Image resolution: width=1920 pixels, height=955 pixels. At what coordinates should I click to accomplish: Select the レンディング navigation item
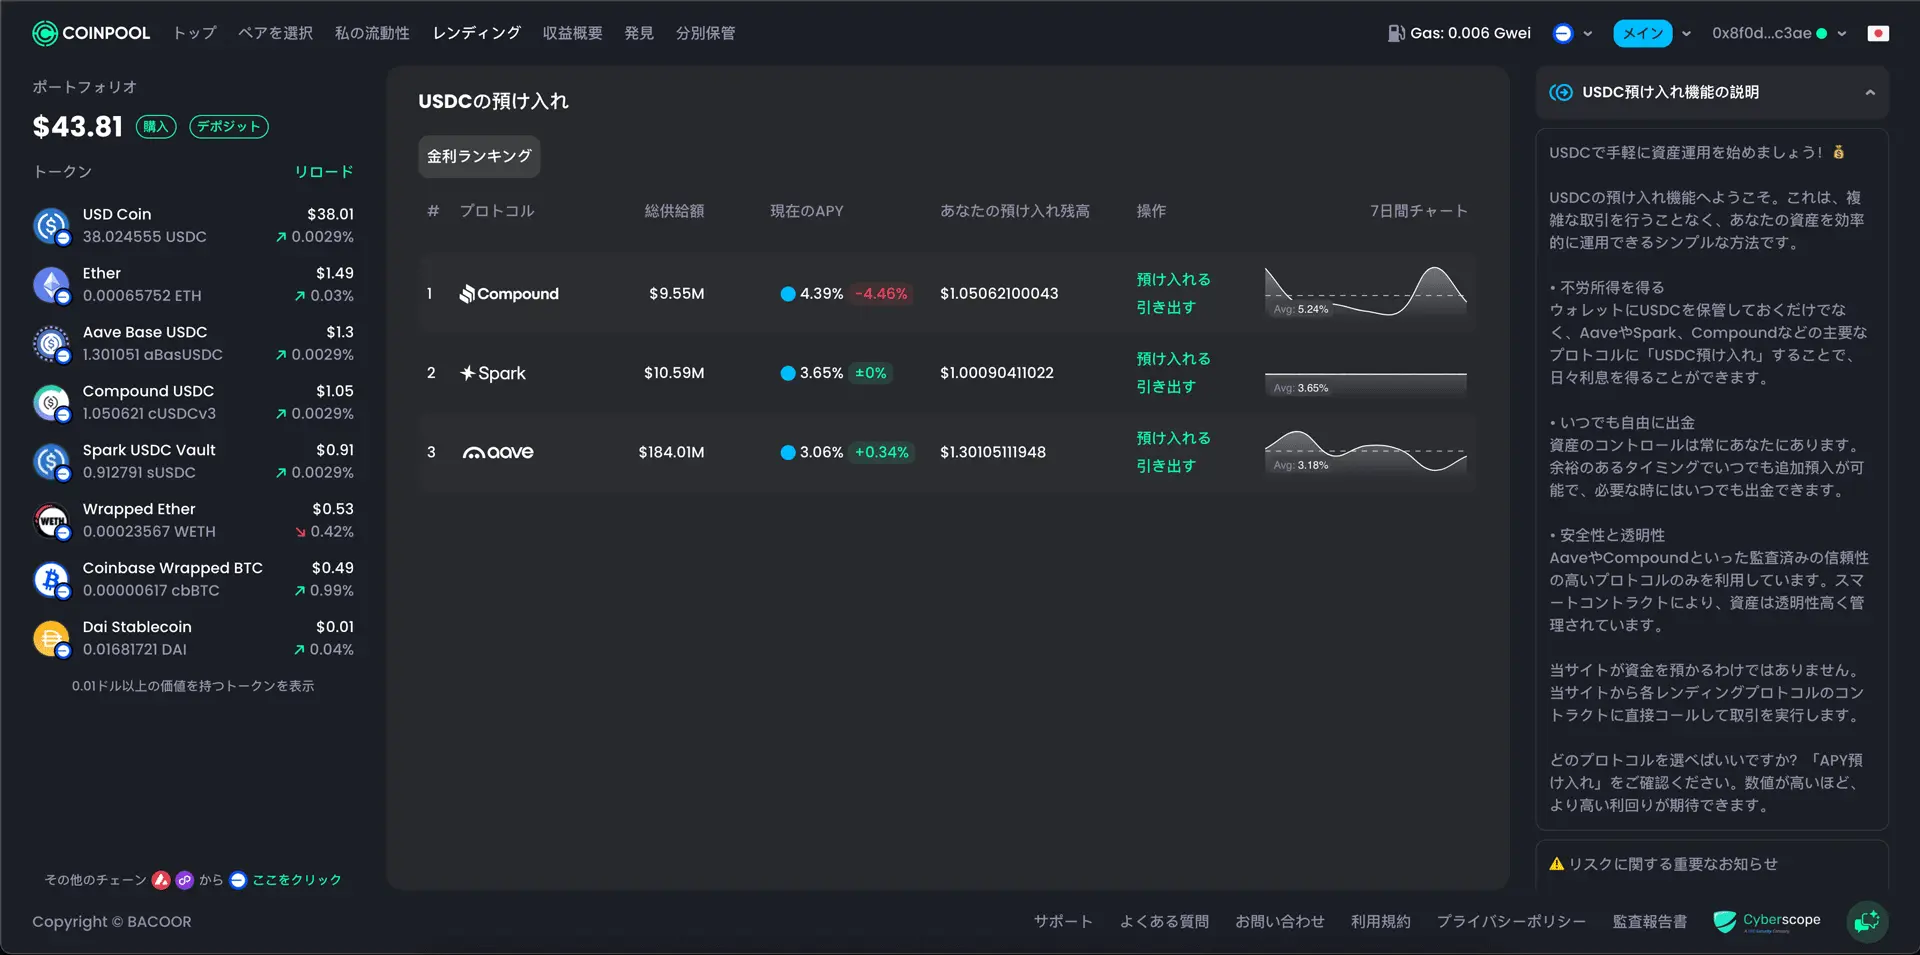[476, 33]
